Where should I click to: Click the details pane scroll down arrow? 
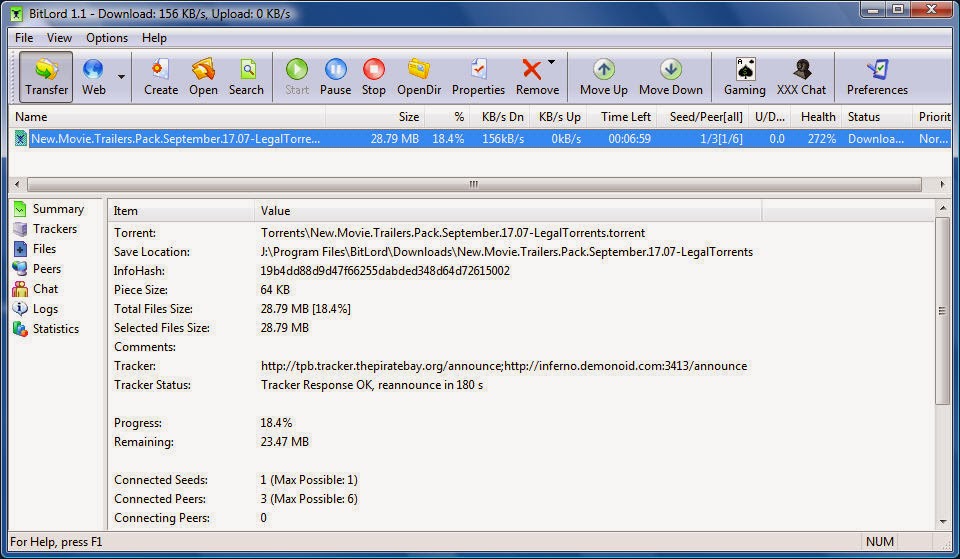pyautogui.click(x=942, y=522)
